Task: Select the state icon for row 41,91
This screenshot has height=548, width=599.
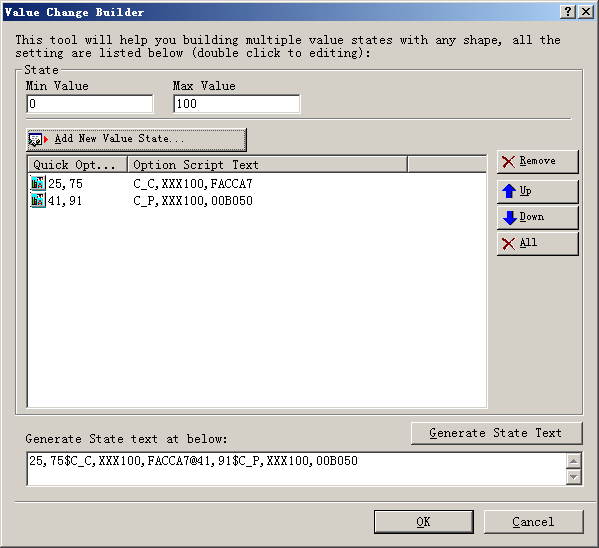Action: 38,200
